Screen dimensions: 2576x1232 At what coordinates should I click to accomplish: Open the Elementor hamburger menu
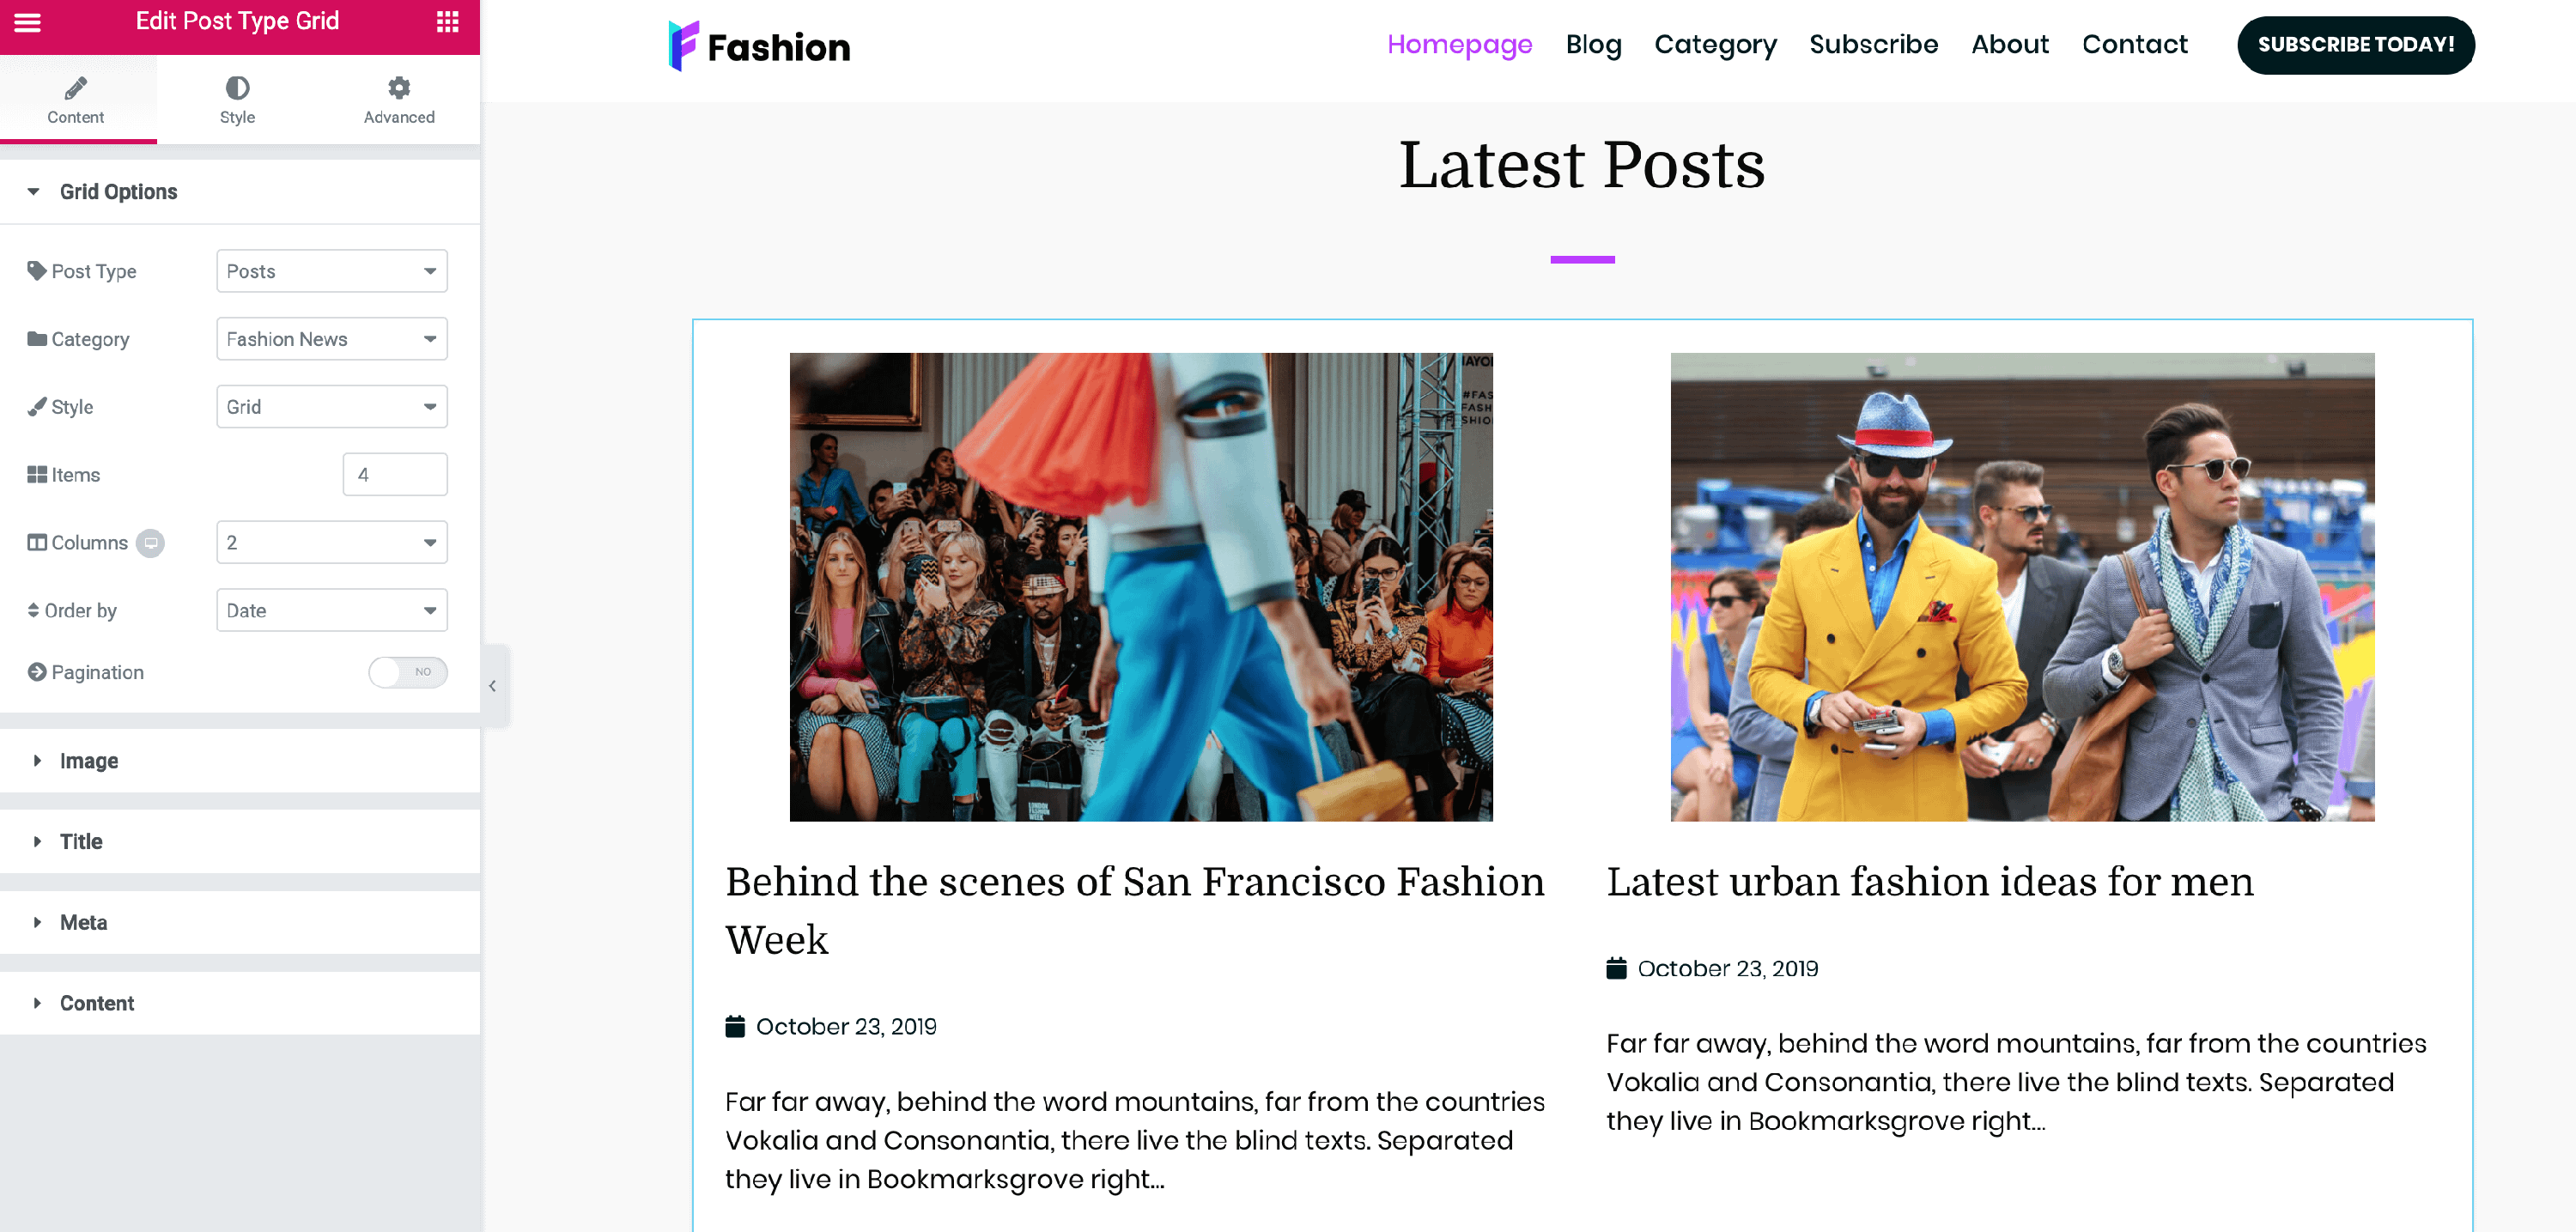click(x=28, y=22)
